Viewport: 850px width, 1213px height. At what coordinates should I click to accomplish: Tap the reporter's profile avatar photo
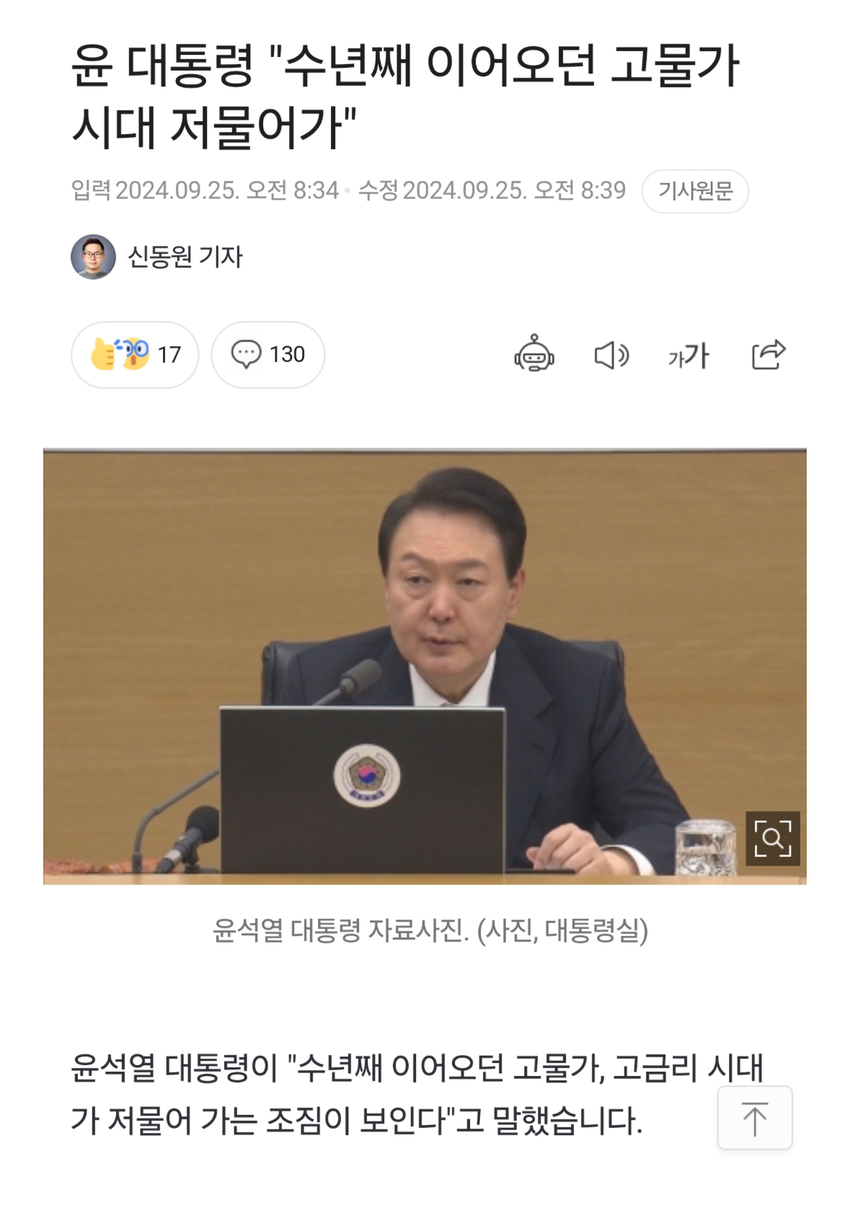click(x=93, y=257)
